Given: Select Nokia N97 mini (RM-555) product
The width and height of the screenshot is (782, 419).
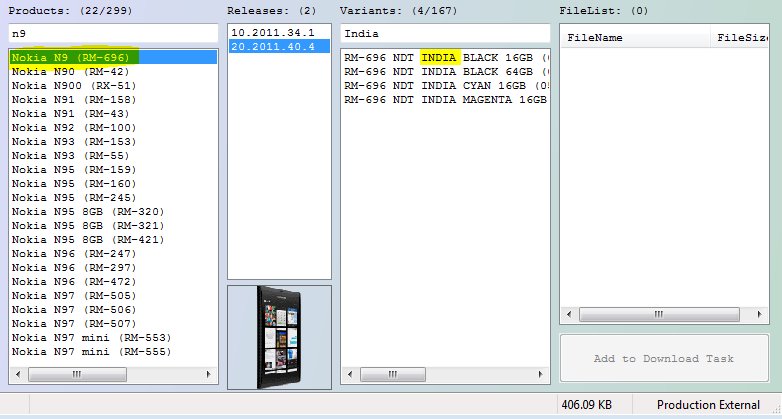Looking at the screenshot, I should tap(113, 351).
